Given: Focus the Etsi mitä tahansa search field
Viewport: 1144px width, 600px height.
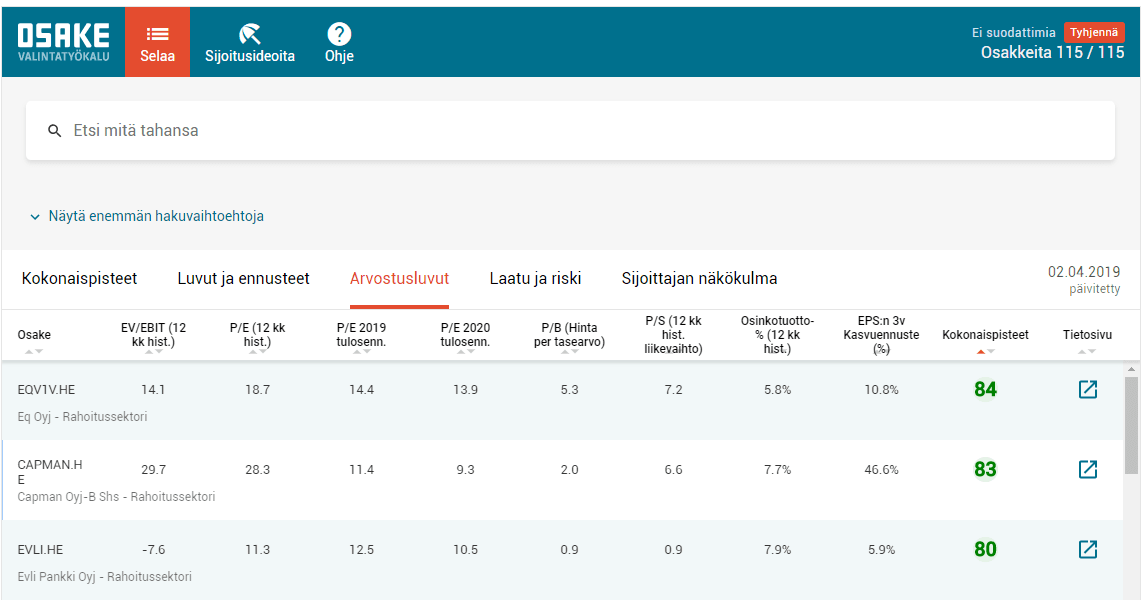Looking at the screenshot, I should [570, 131].
